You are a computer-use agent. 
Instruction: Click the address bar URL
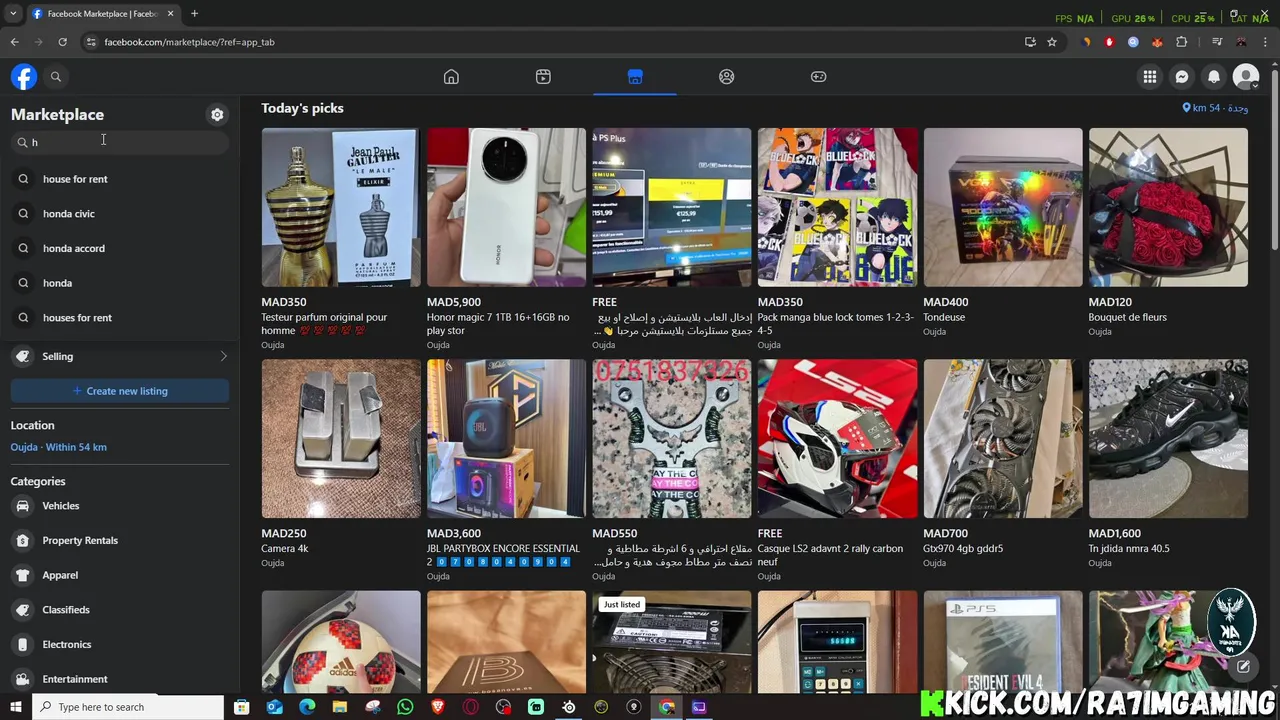(x=189, y=42)
